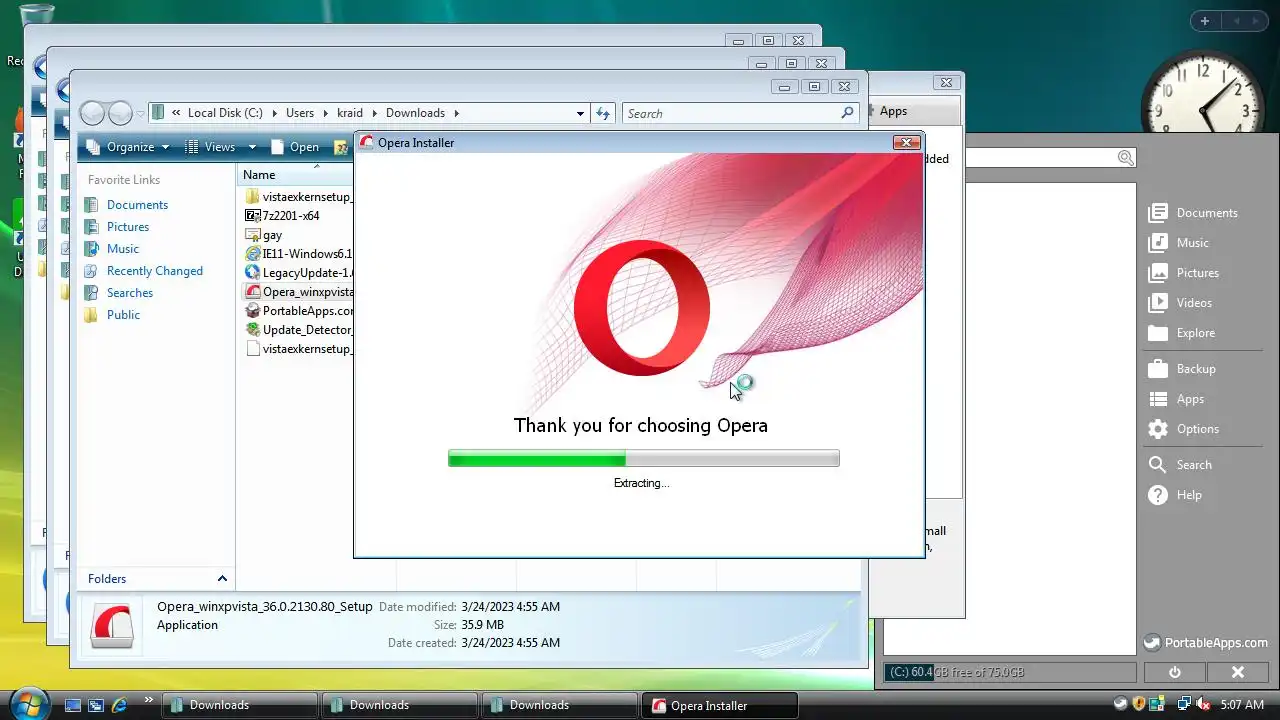Close the Opera Installer window
This screenshot has width=1280, height=720.
click(906, 142)
